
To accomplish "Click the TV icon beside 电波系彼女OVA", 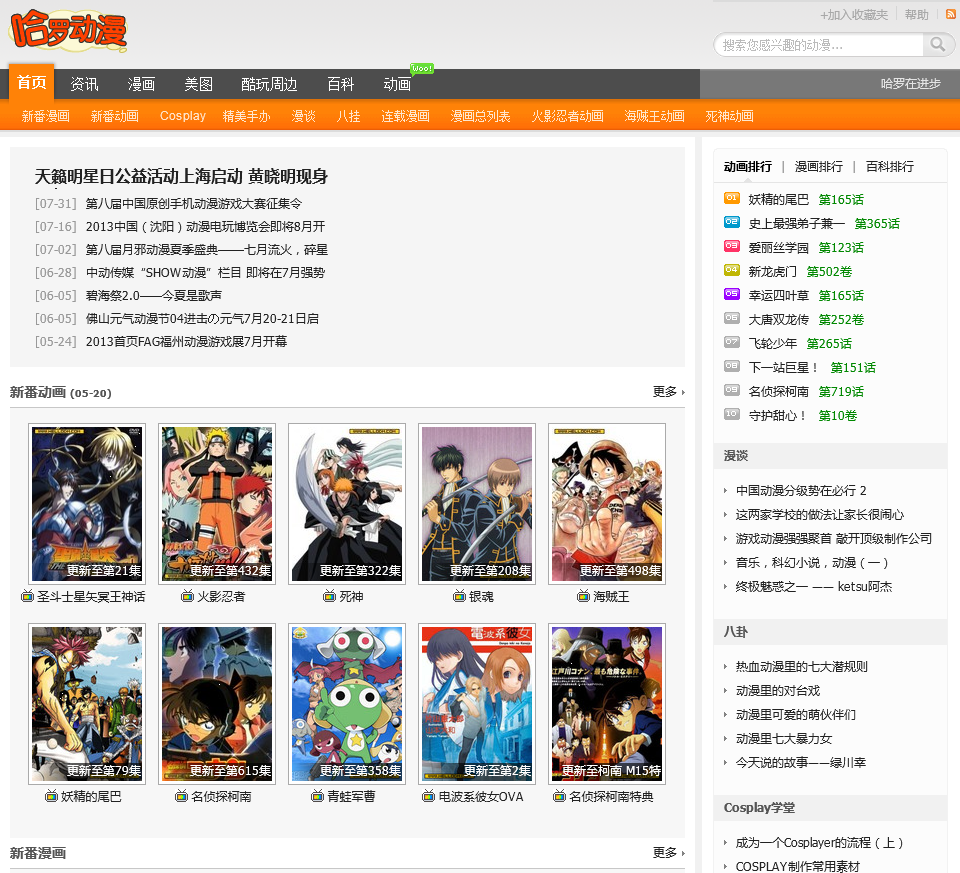I will 429,796.
